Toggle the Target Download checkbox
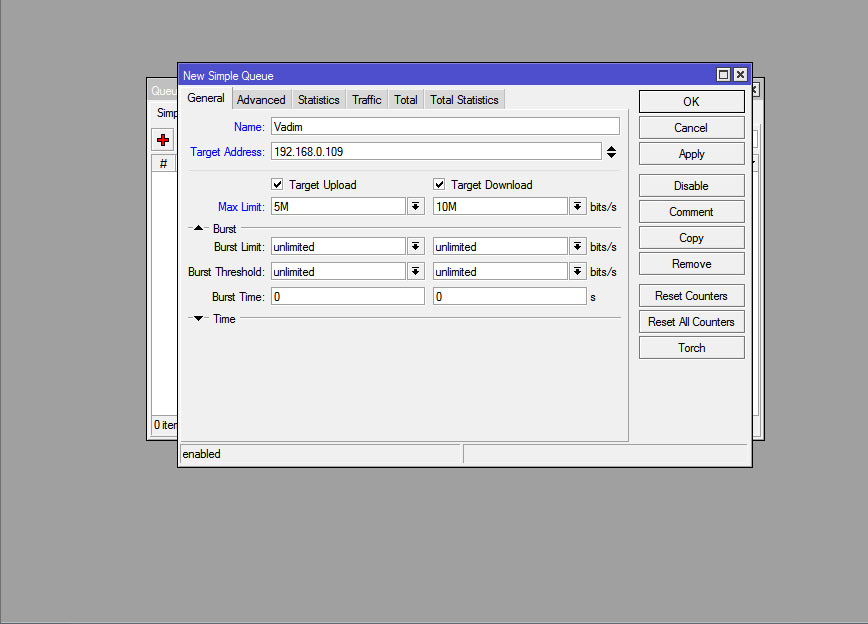868x624 pixels. pyautogui.click(x=439, y=185)
